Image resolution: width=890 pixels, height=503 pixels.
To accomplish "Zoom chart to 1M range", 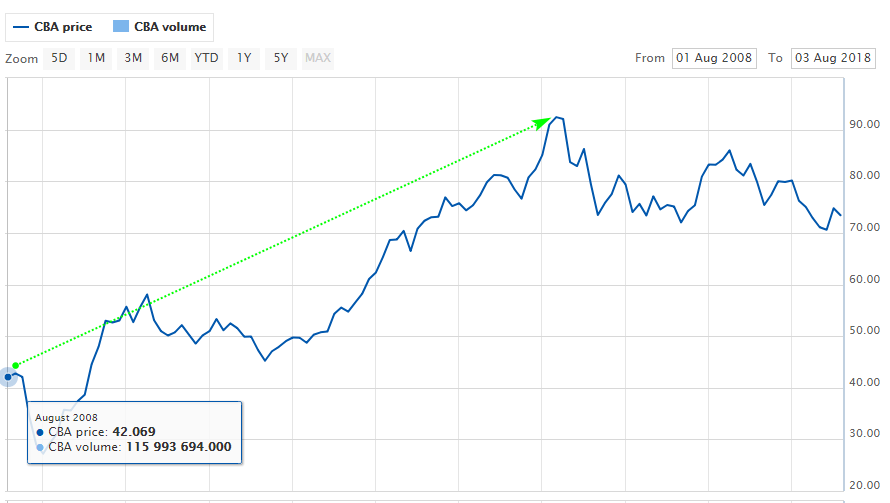I will (96, 58).
